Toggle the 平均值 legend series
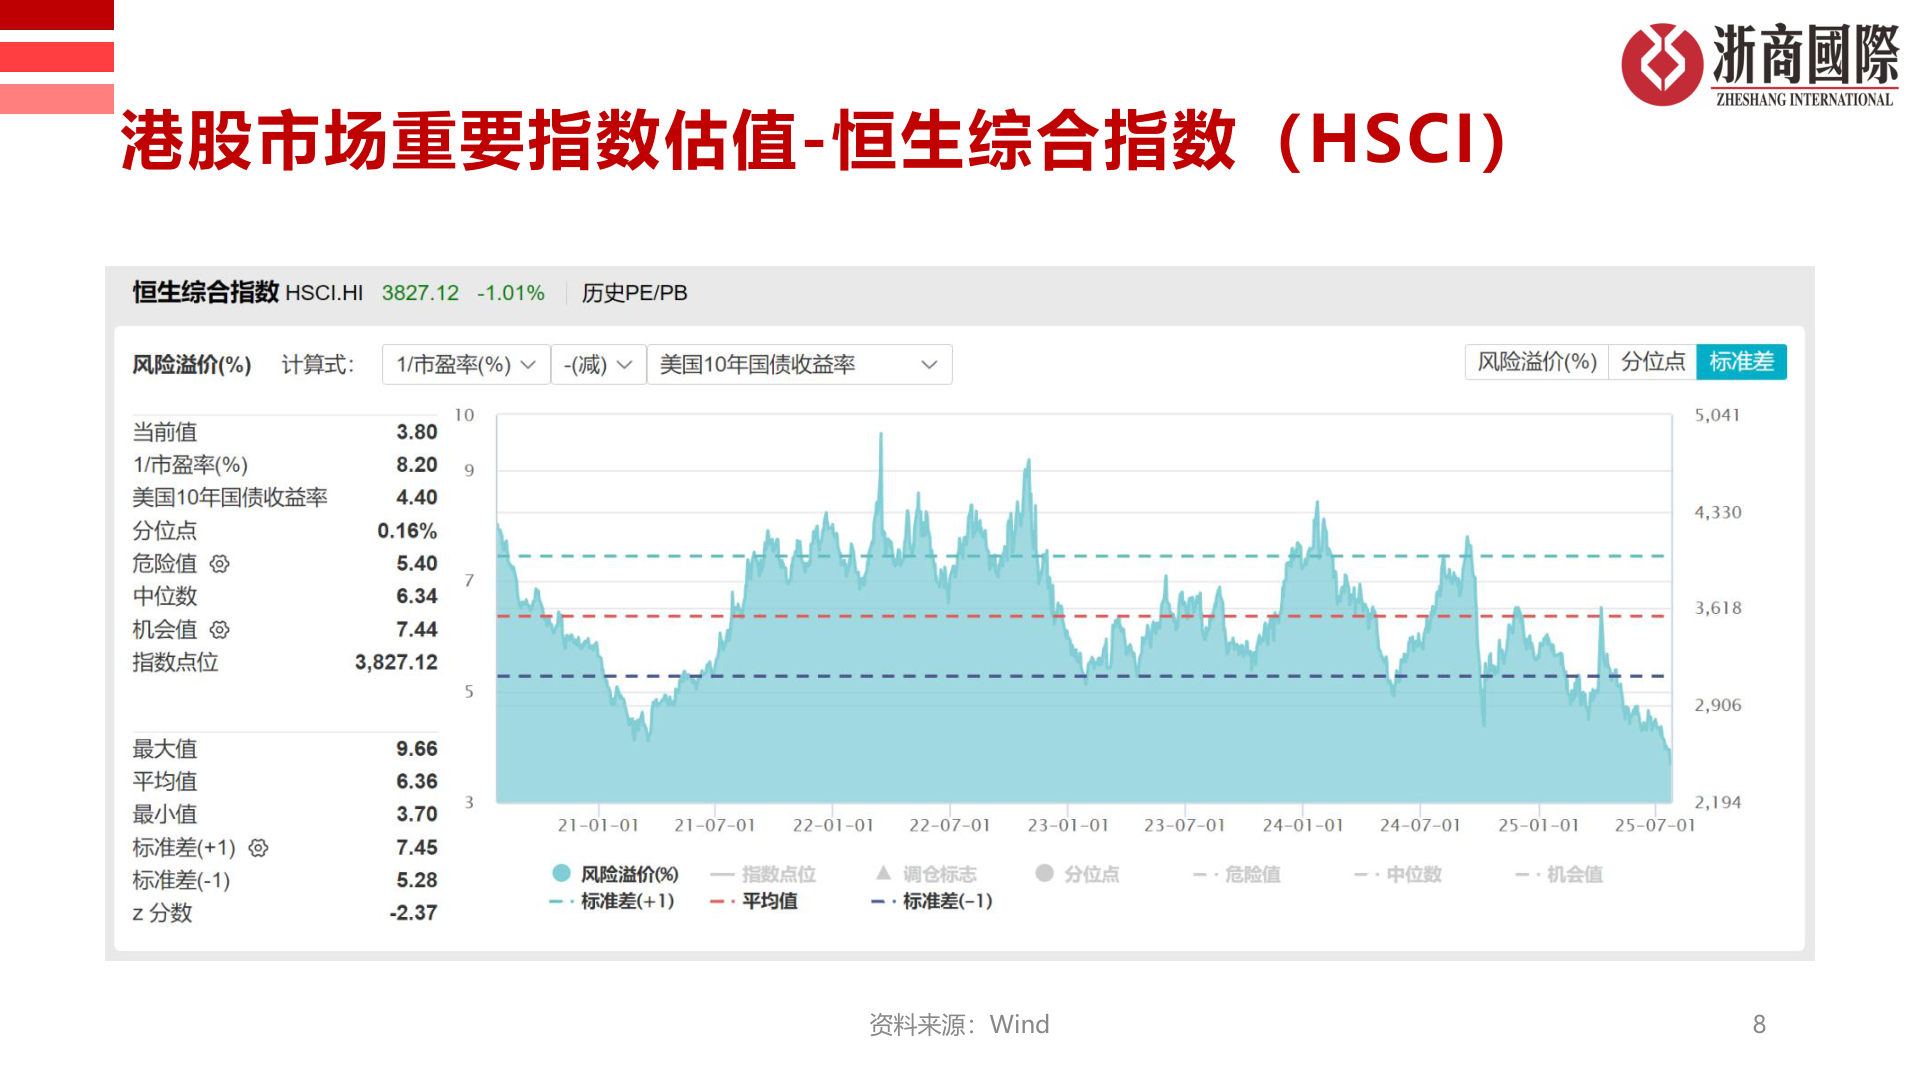This screenshot has height=1080, width=1920. click(x=766, y=901)
